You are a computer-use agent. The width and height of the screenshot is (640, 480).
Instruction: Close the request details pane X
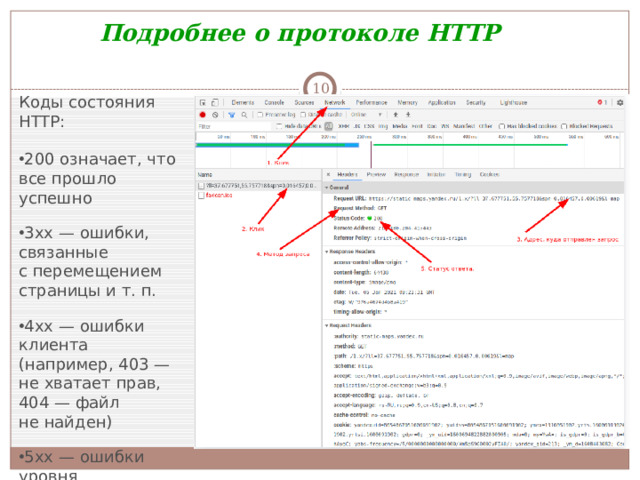tap(328, 174)
